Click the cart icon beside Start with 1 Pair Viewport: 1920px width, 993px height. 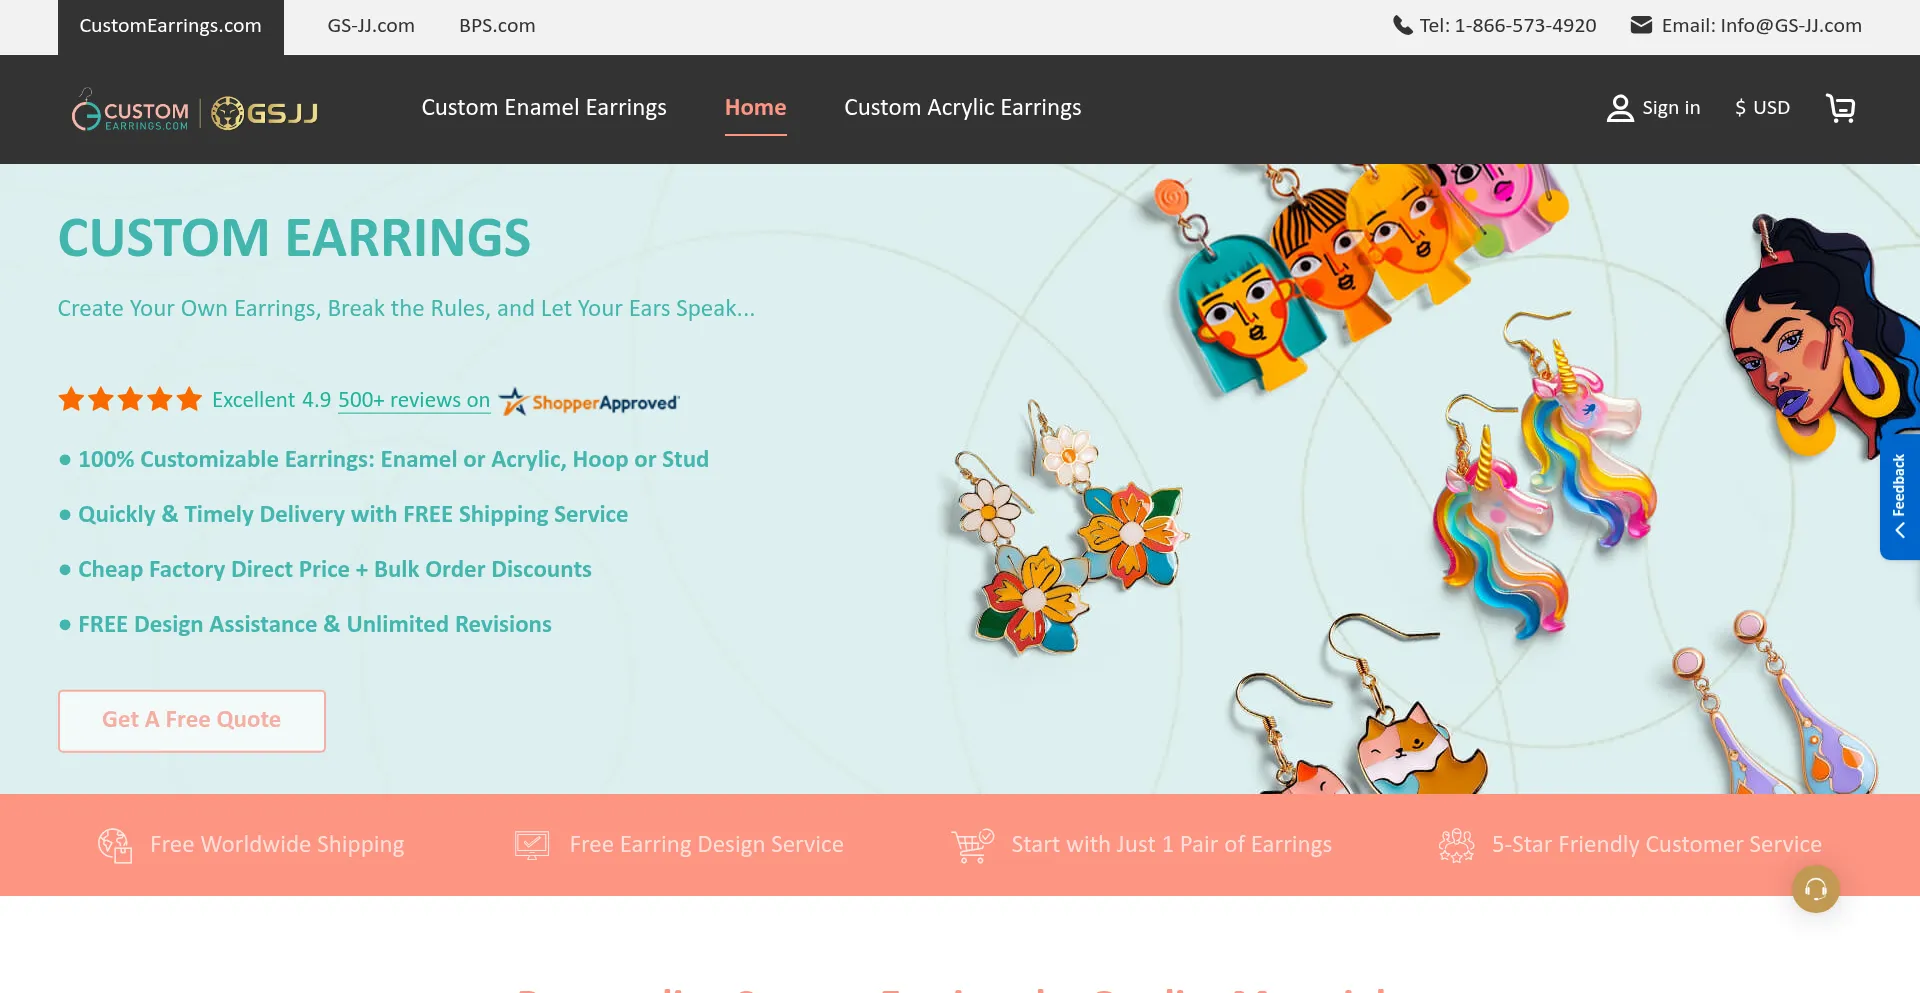972,846
